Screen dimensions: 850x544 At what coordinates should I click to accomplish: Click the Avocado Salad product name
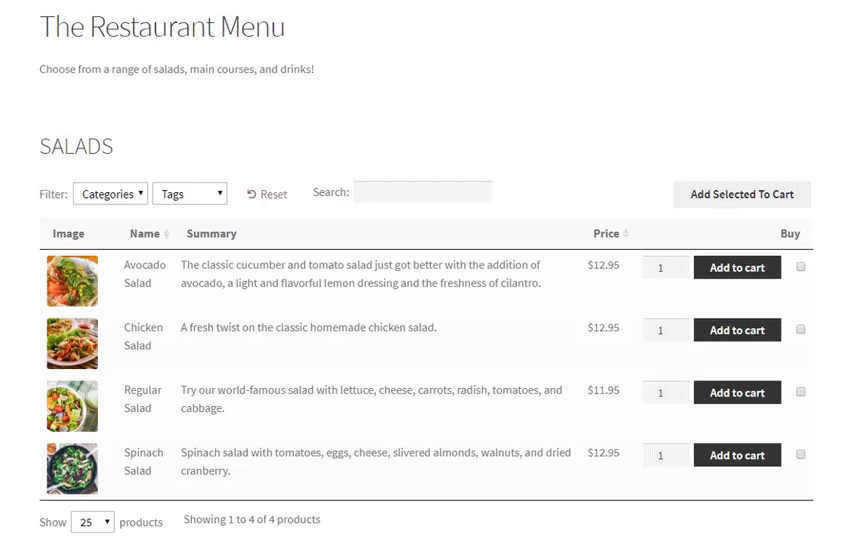pyautogui.click(x=145, y=274)
